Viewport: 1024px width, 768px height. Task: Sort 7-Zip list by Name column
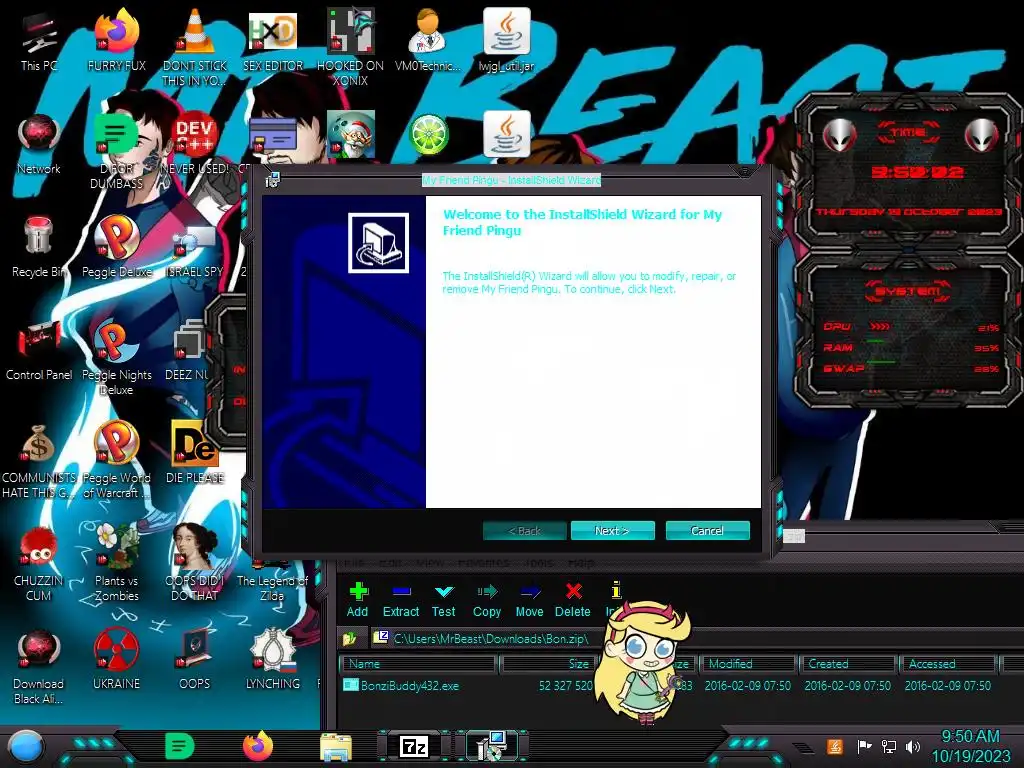click(418, 664)
